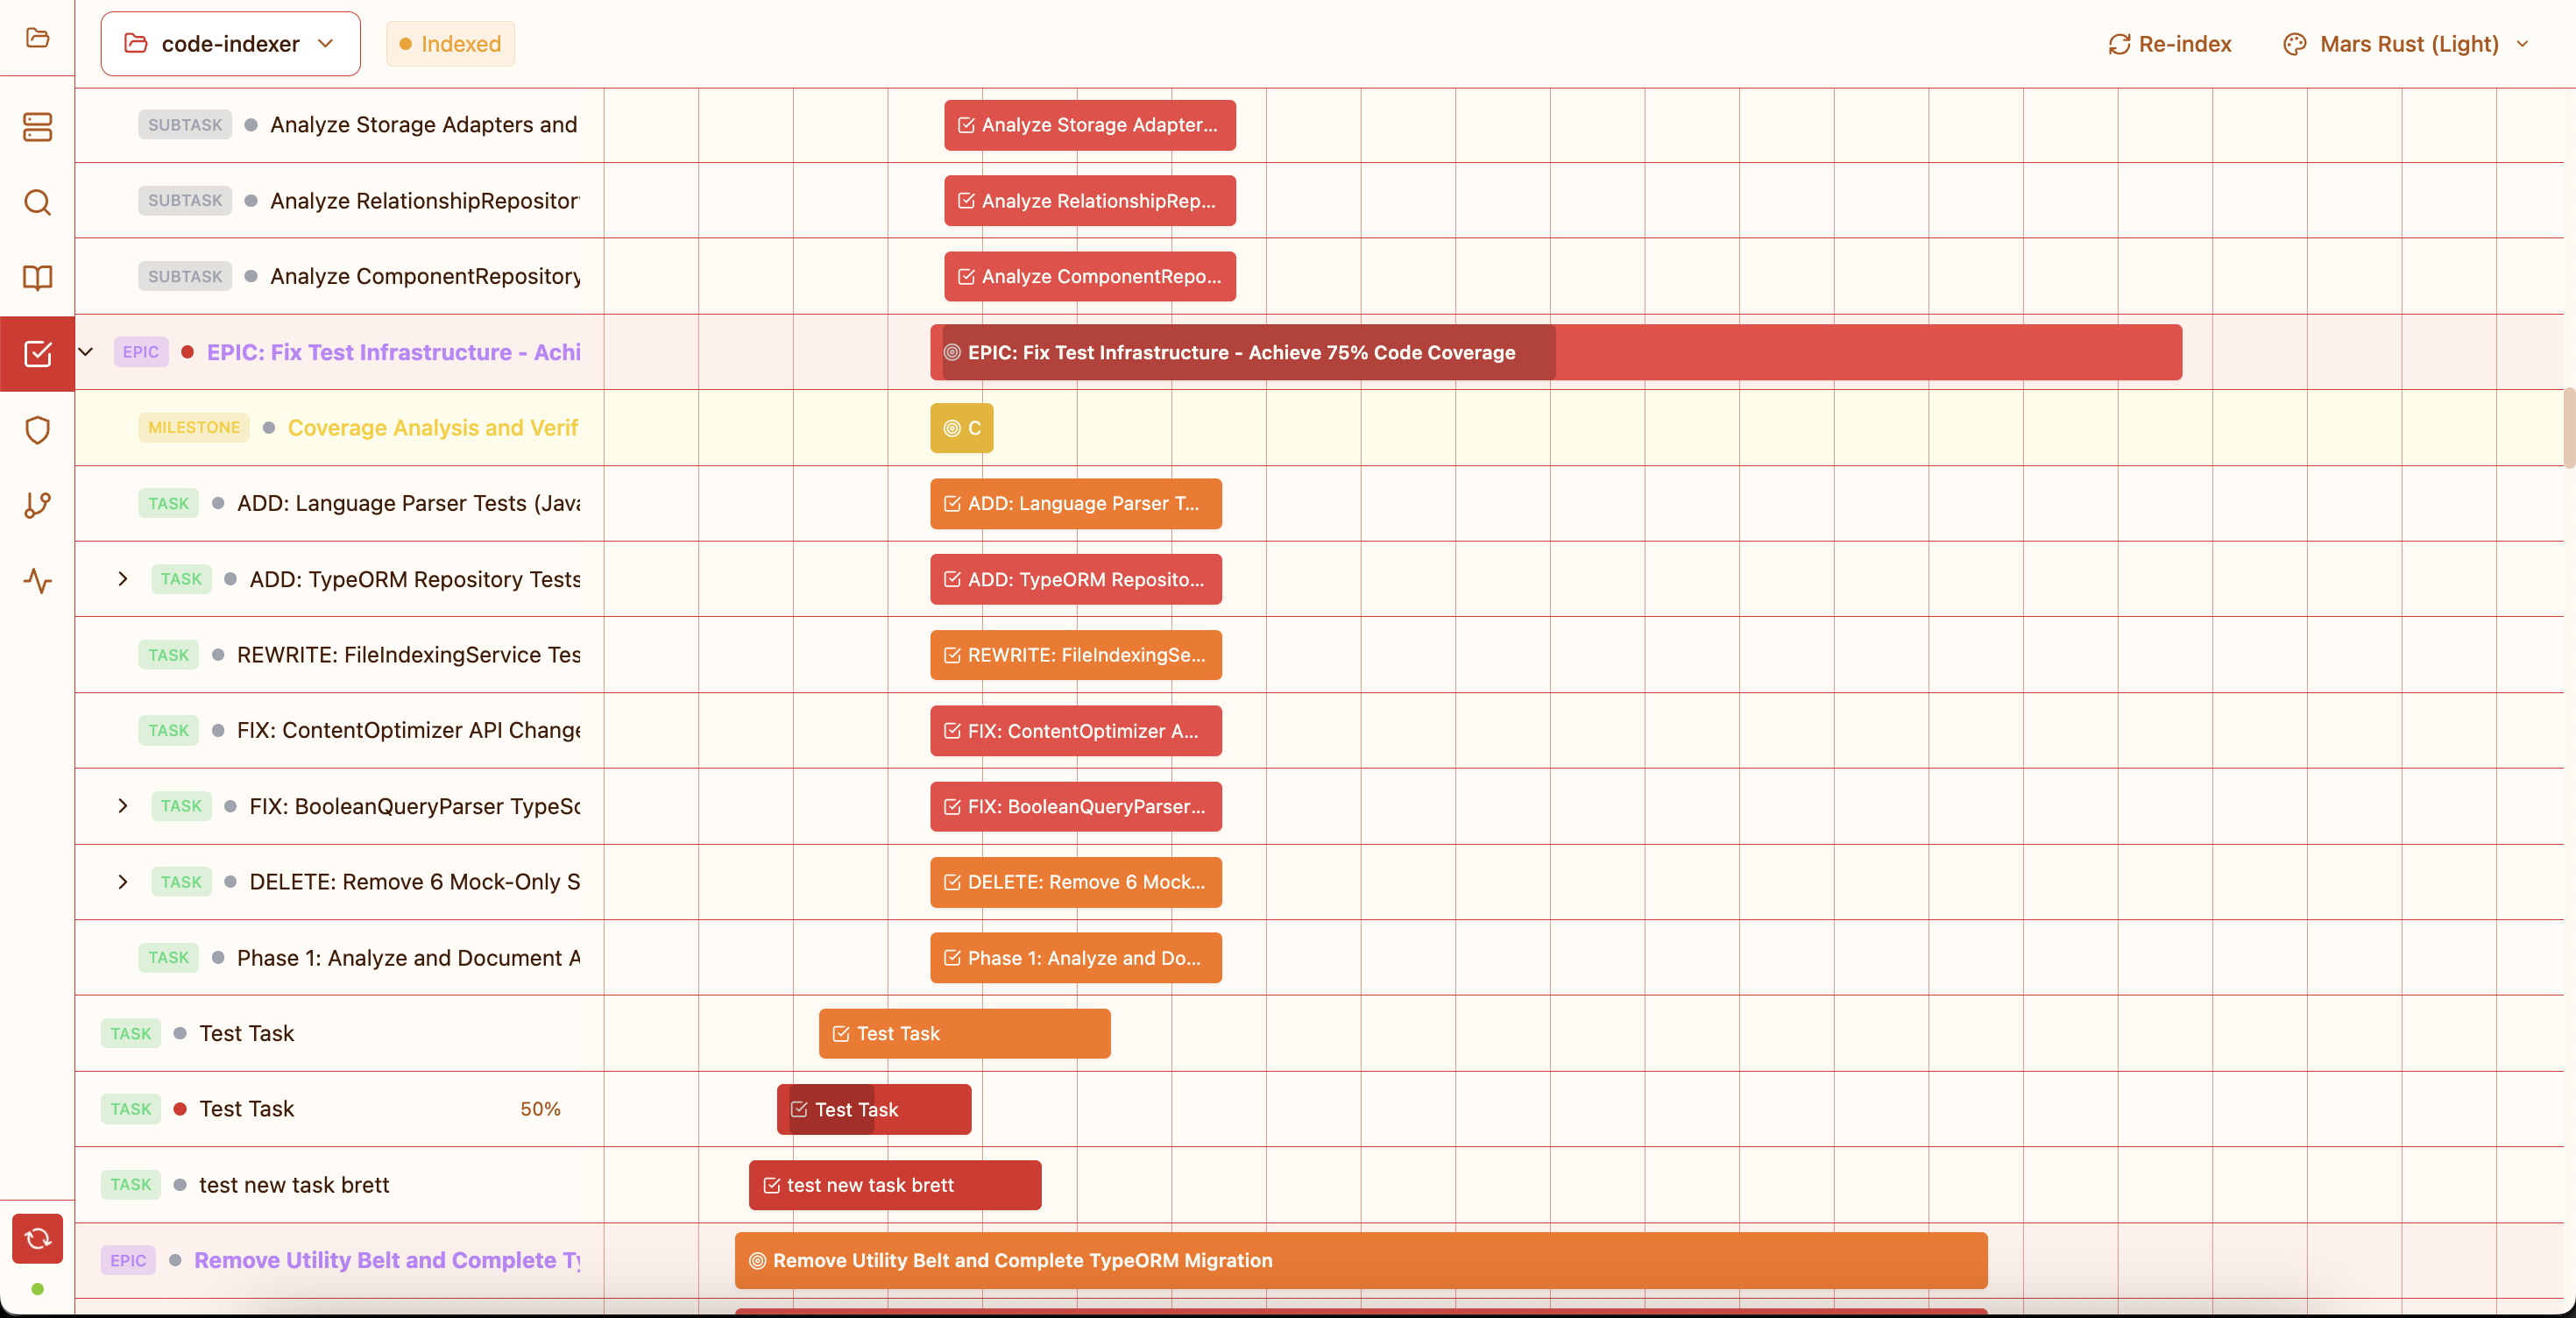Open the search magnifier in sidebar
Screen dimensions: 2576x1318
point(37,202)
